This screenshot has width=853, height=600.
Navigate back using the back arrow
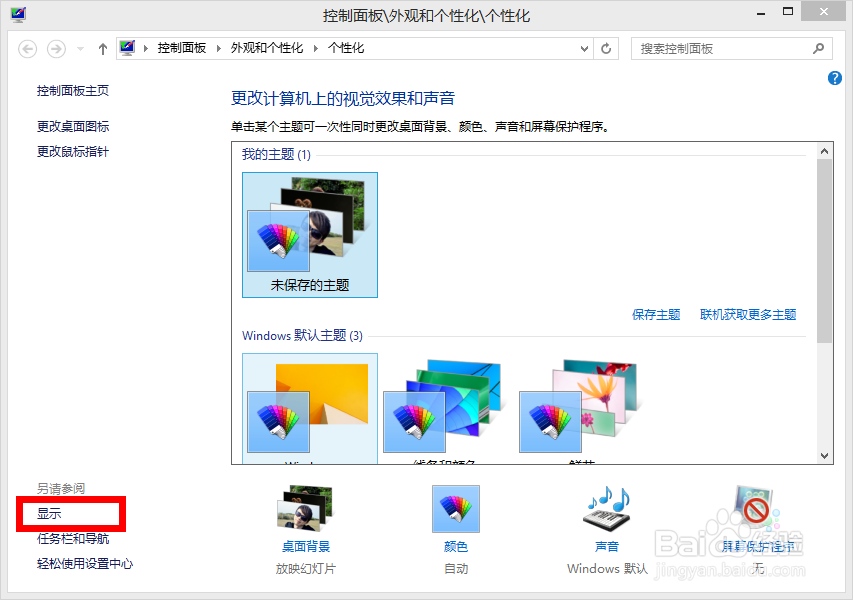click(27, 48)
